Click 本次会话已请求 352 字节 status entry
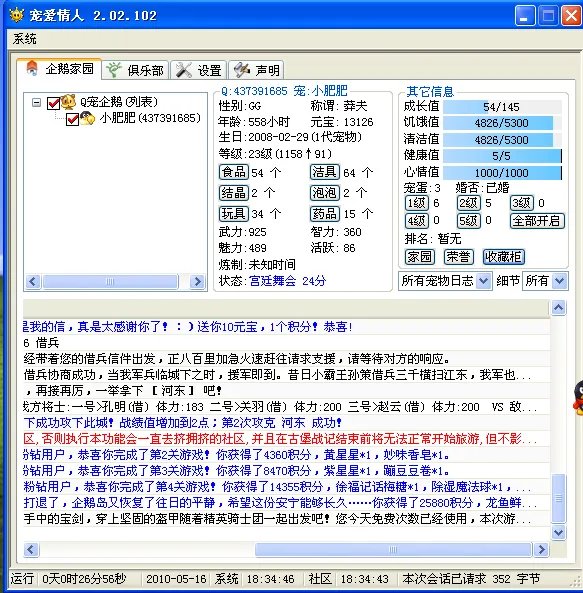The width and height of the screenshot is (583, 593). (471, 579)
